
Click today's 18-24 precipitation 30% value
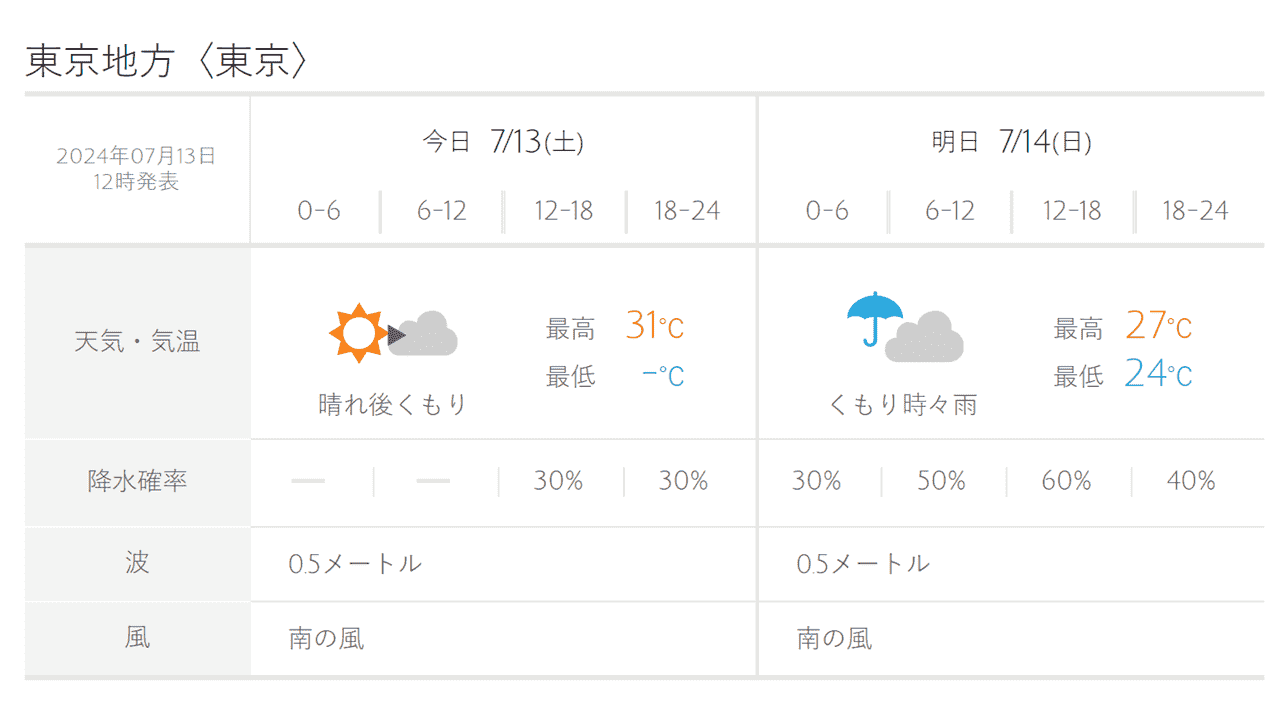point(683,481)
